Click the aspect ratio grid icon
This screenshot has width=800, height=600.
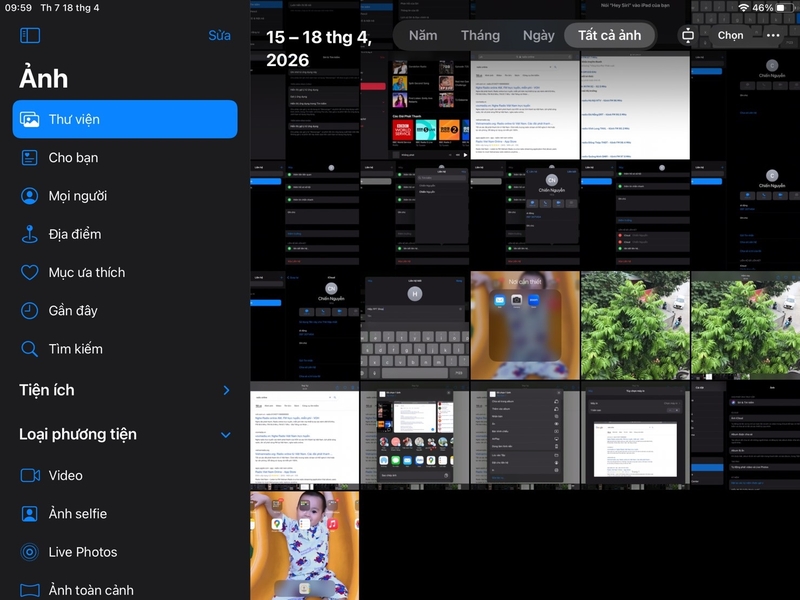click(x=688, y=35)
